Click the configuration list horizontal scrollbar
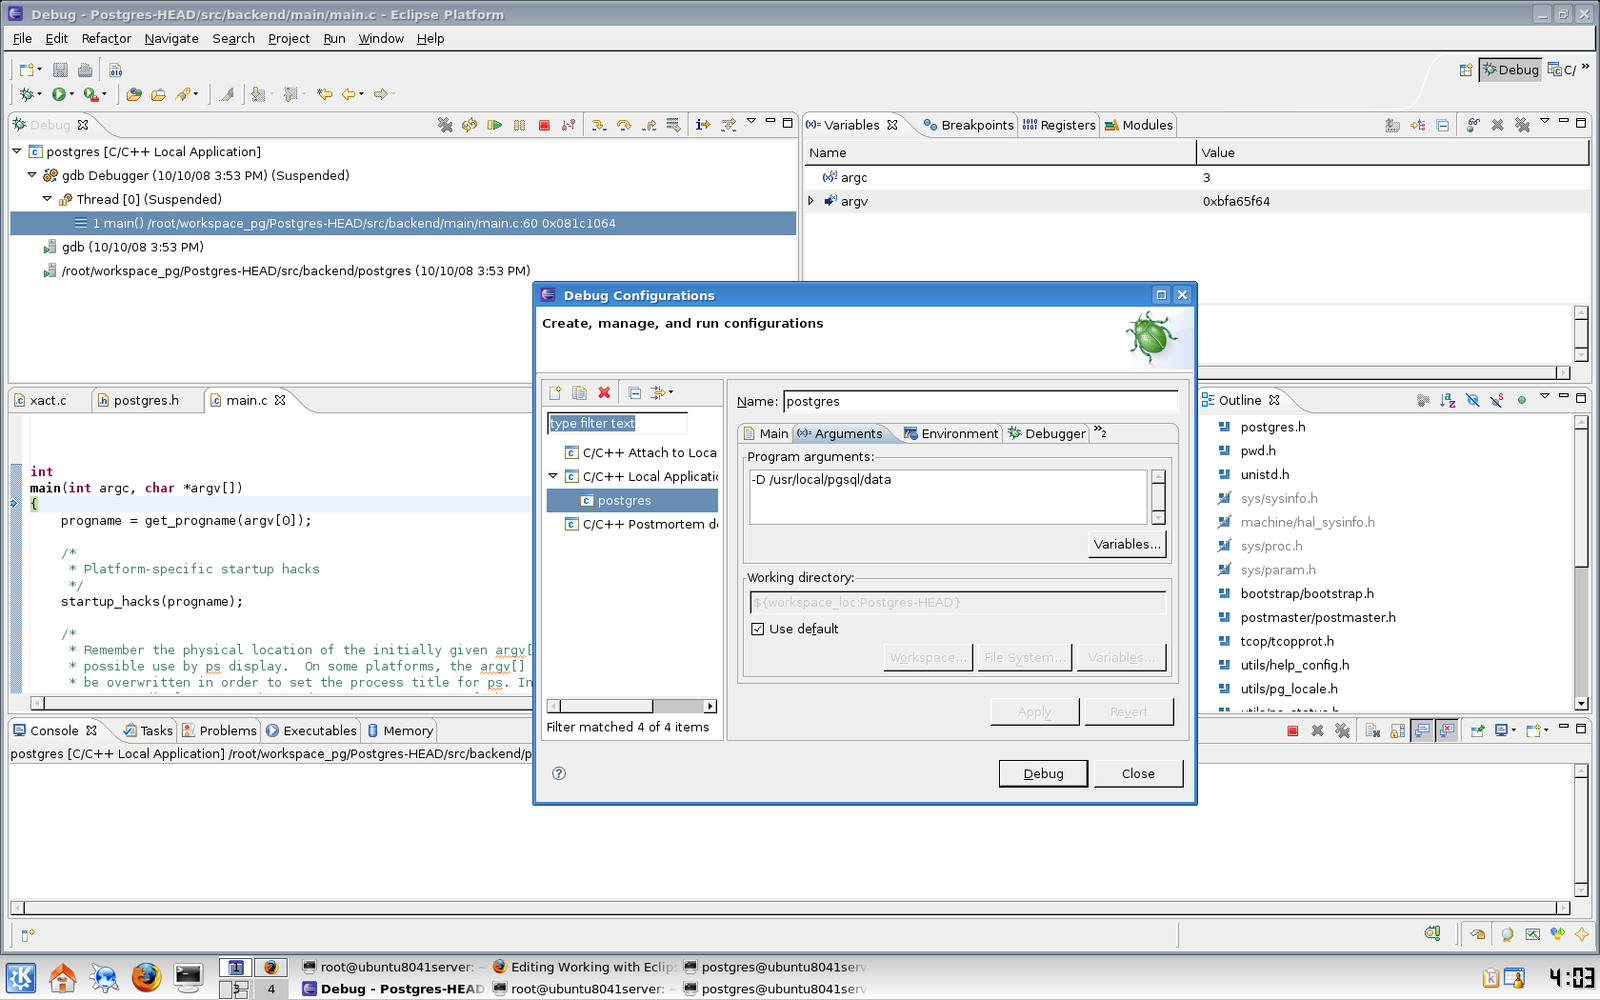1600x1000 pixels. tap(605, 706)
